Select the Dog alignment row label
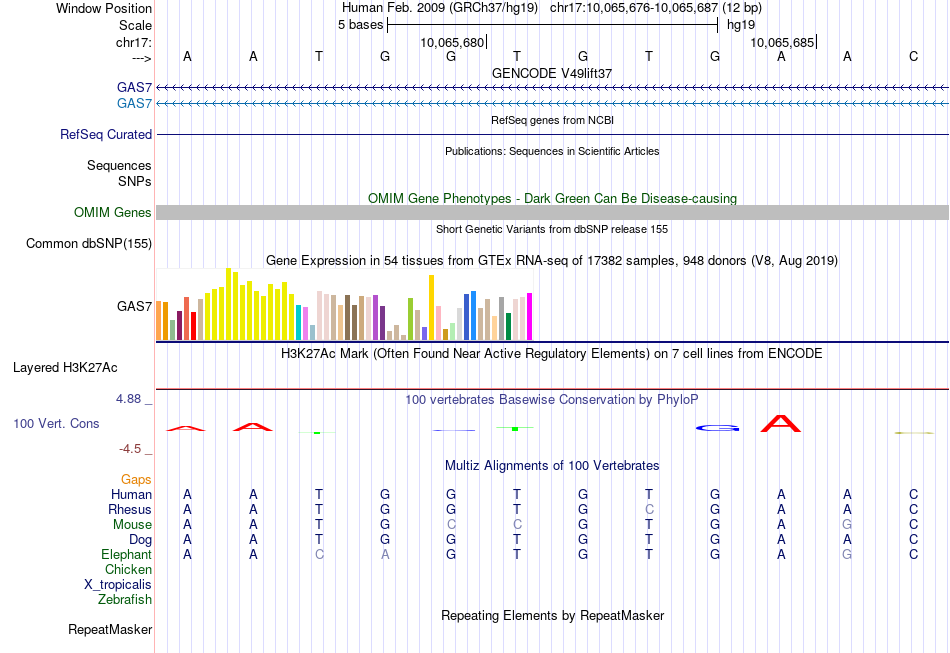Screen dimensions: 950x653 point(140,540)
